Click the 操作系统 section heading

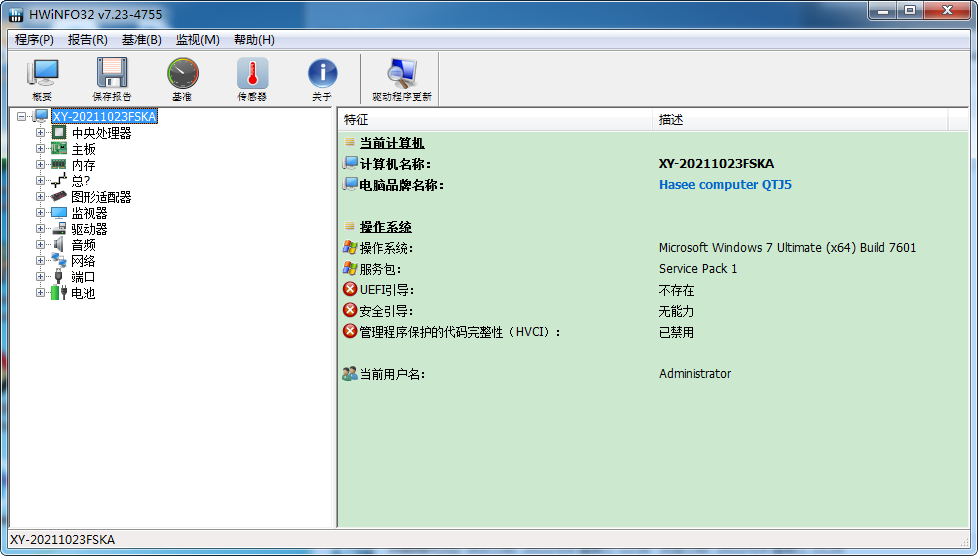coord(385,227)
